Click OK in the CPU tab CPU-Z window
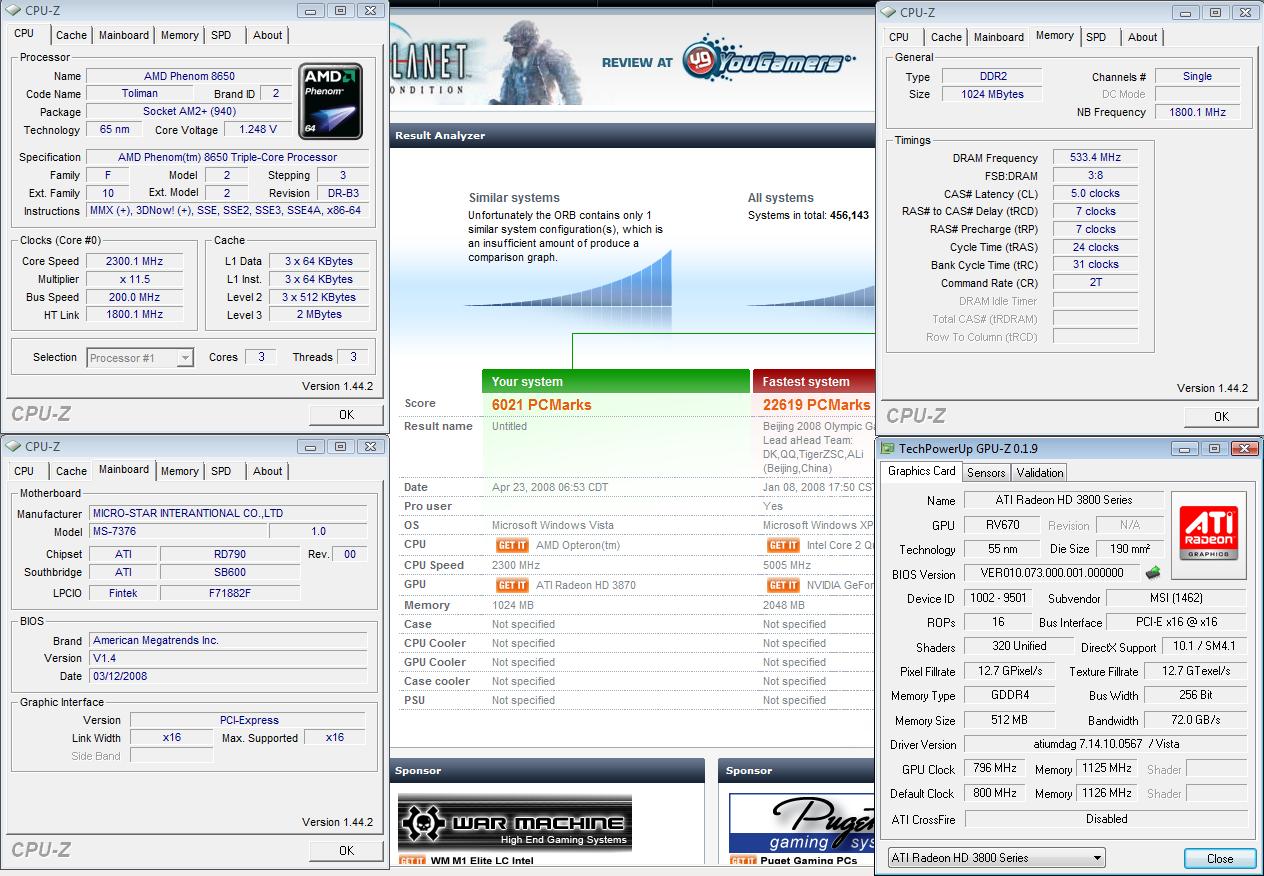Image resolution: width=1264 pixels, height=876 pixels. click(x=346, y=415)
